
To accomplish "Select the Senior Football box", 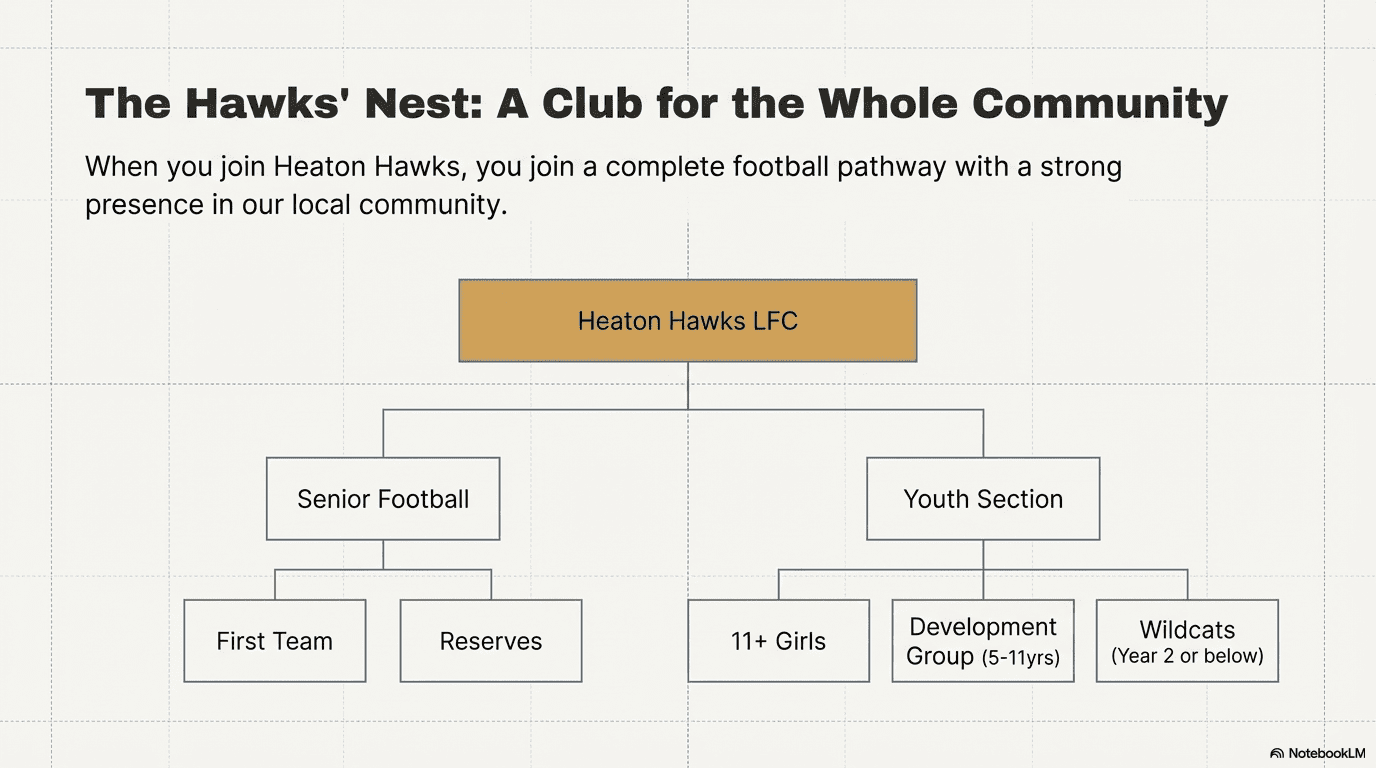I will (x=383, y=499).
